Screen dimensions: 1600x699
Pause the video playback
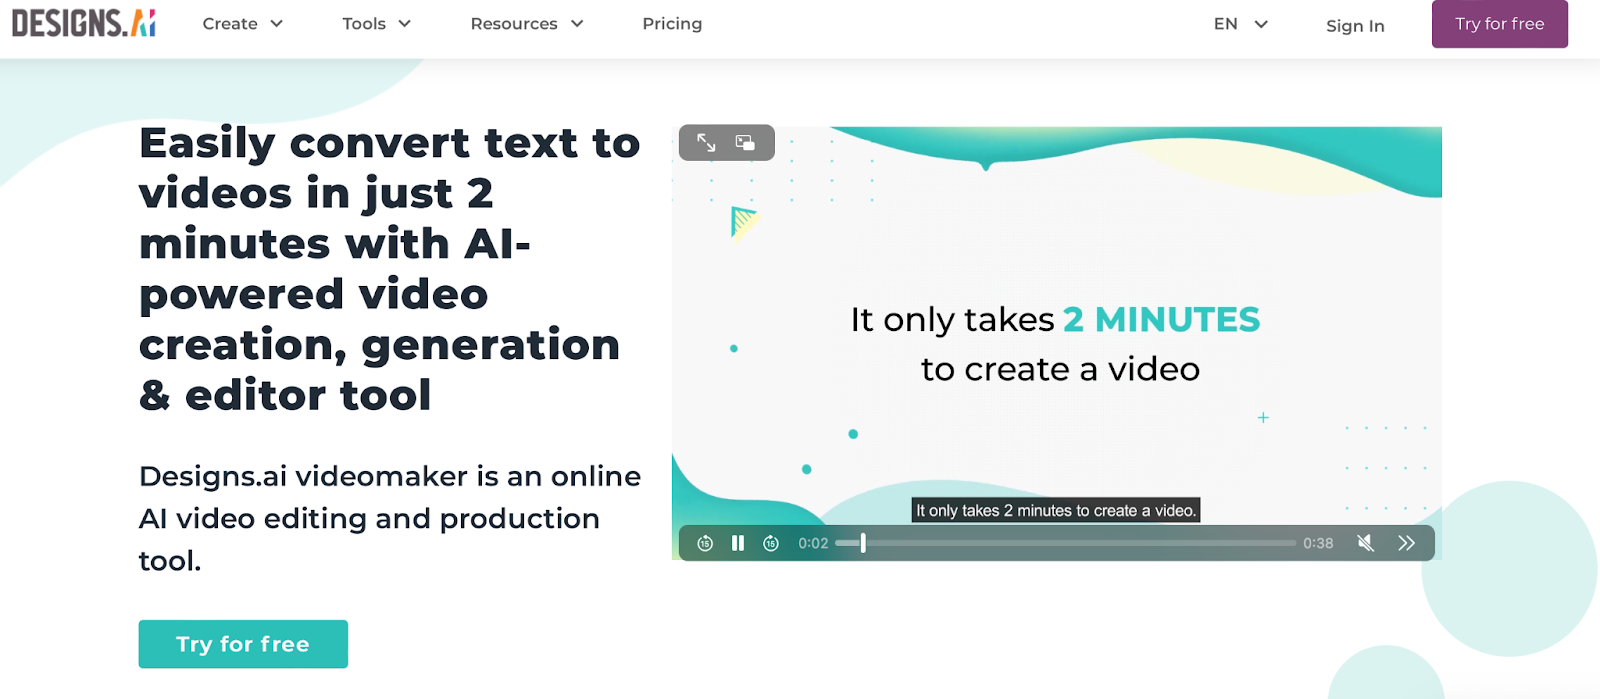coord(738,543)
